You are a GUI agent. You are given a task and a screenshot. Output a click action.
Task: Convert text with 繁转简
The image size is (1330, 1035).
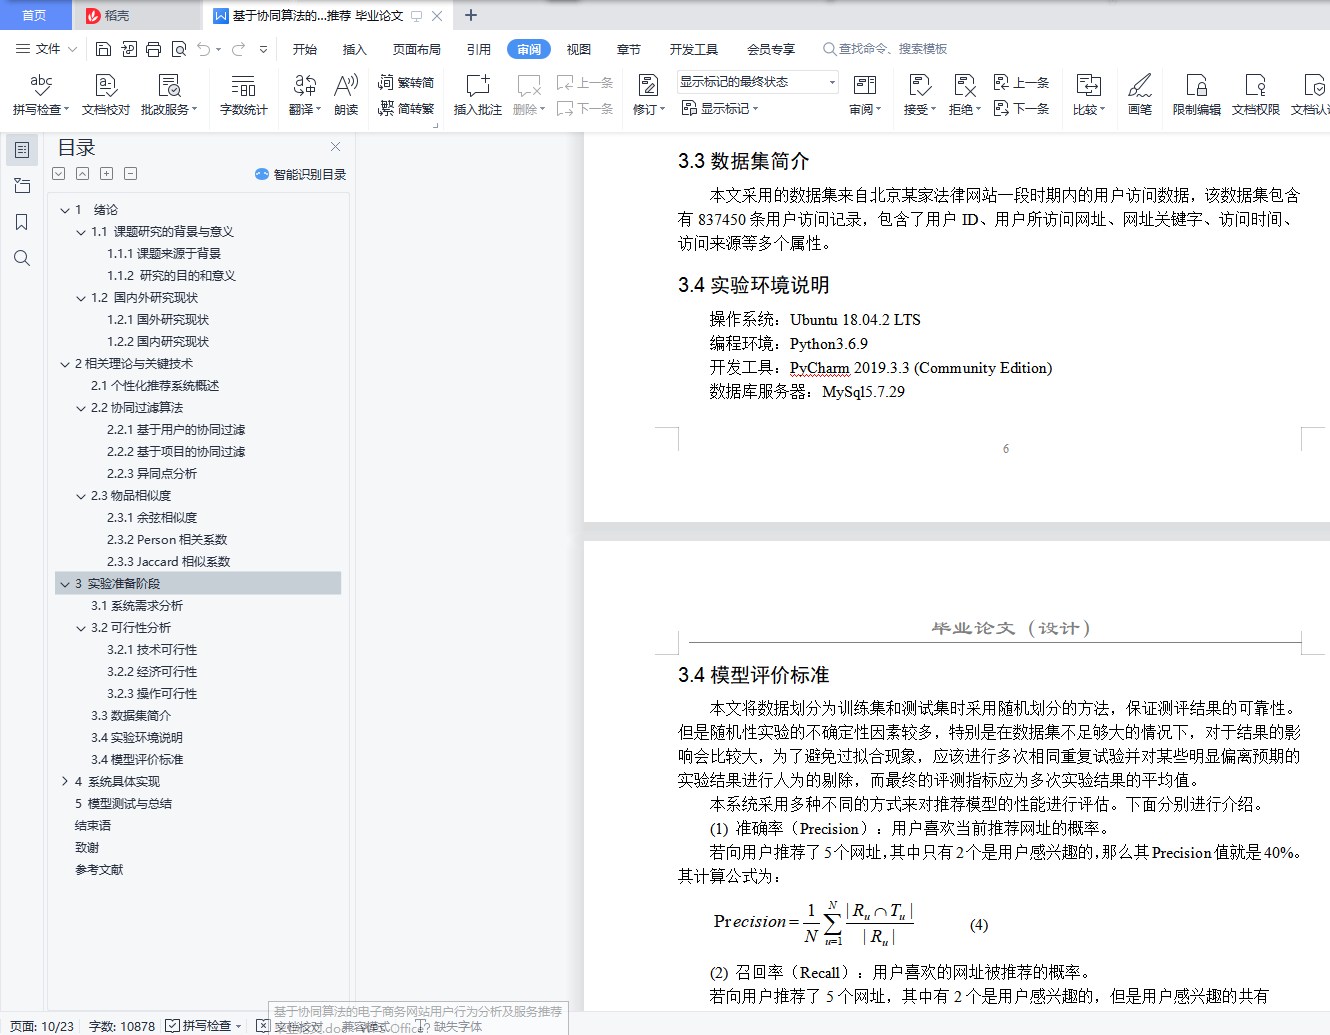[406, 82]
